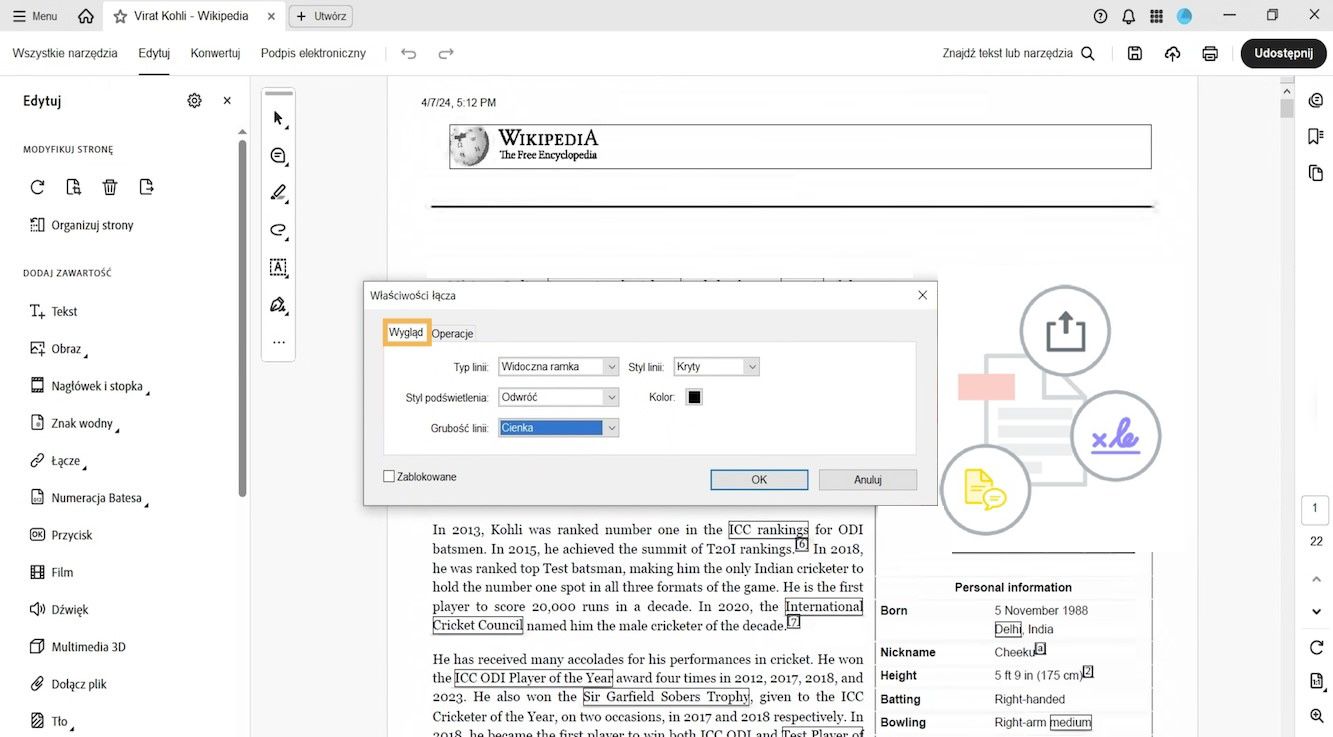Pick the highlighter pen tool

[279, 193]
